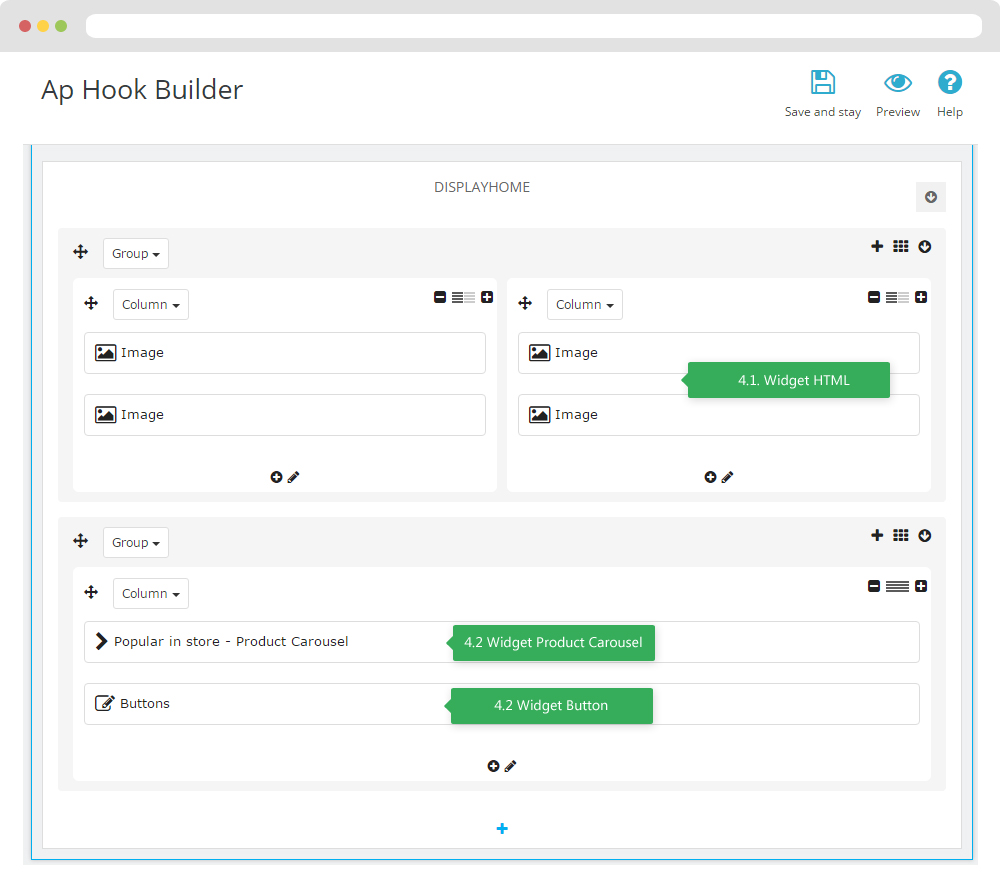Viewport: 1000px width, 877px height.
Task: Select second Image widget in right Column
Action: (x=719, y=415)
